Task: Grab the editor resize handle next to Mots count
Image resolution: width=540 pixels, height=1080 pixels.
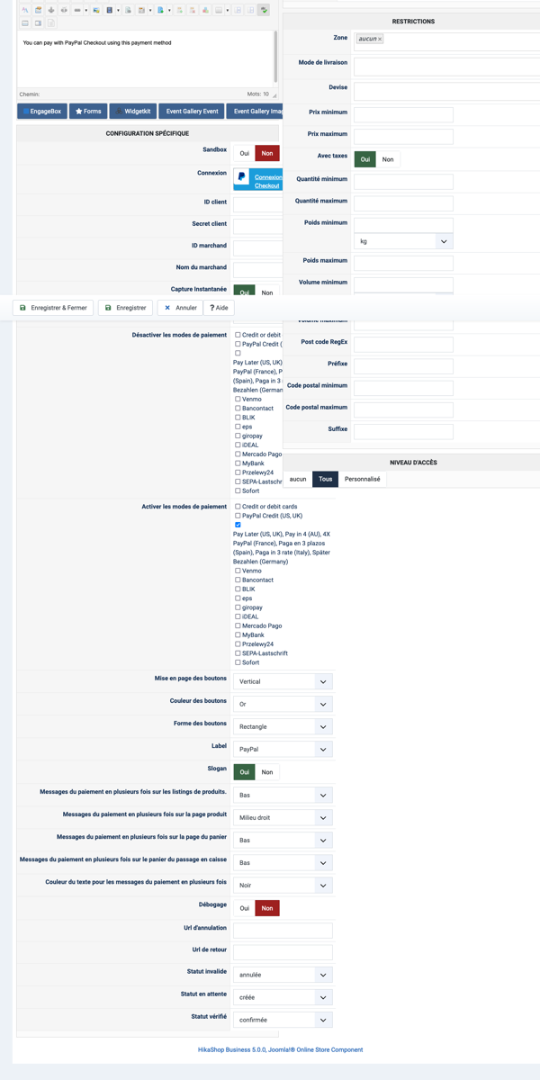Action: click(x=274, y=96)
